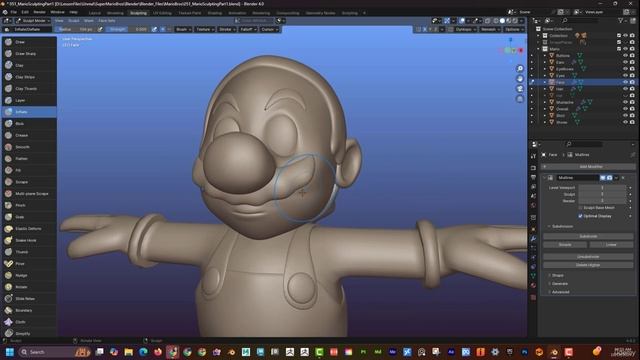Open the Sculpt Mode dropdown
The image size is (640, 360).
[33, 20]
